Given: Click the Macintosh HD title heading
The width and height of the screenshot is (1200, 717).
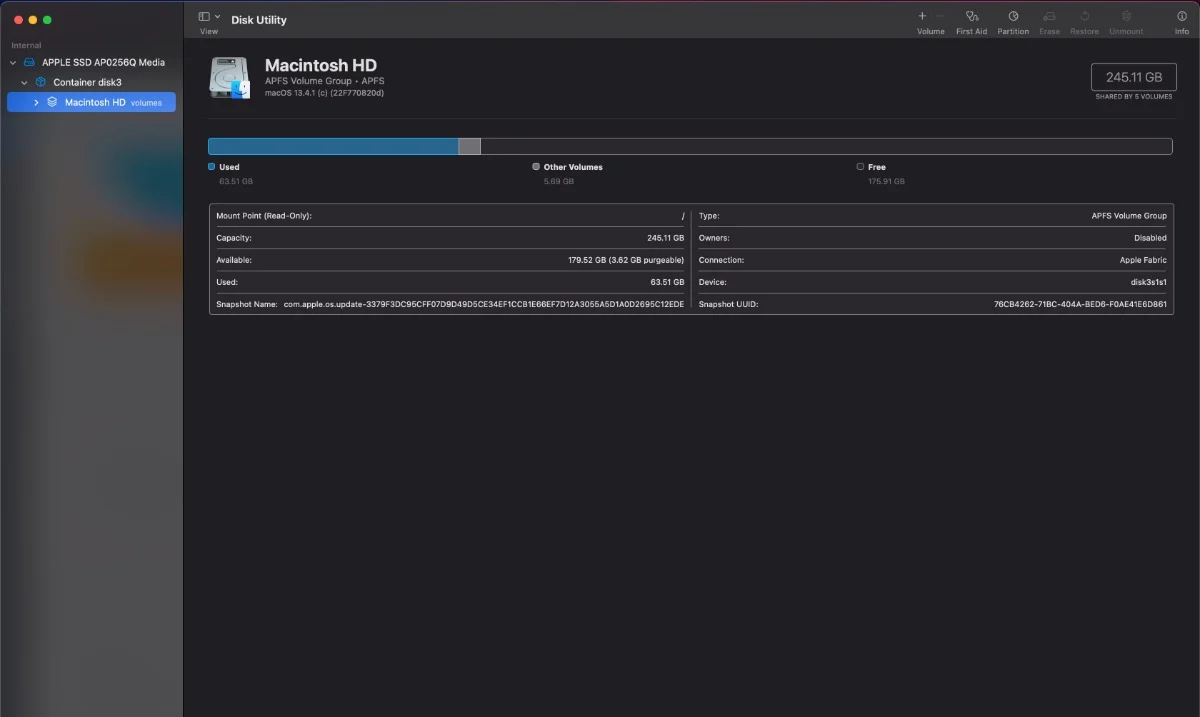Looking at the screenshot, I should 321,66.
